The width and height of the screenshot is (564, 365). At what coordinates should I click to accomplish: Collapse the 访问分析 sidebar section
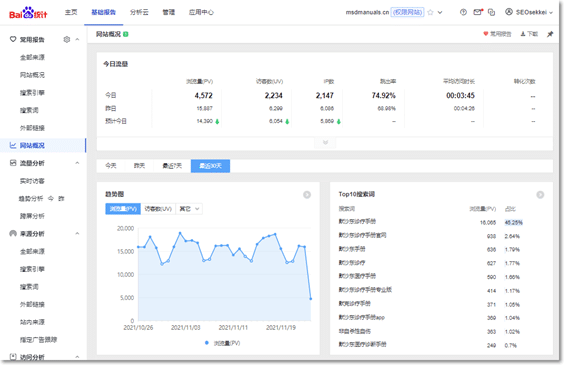pos(77,357)
